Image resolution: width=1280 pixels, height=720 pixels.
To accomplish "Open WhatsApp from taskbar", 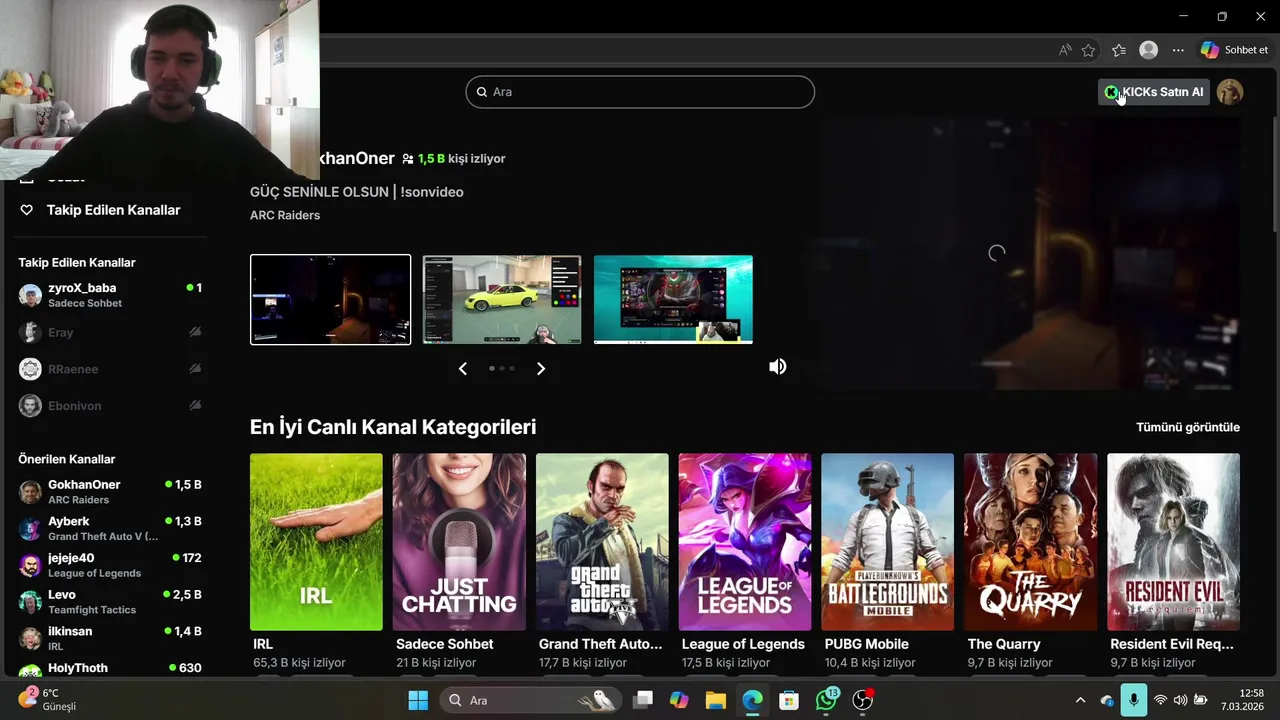I will (826, 700).
